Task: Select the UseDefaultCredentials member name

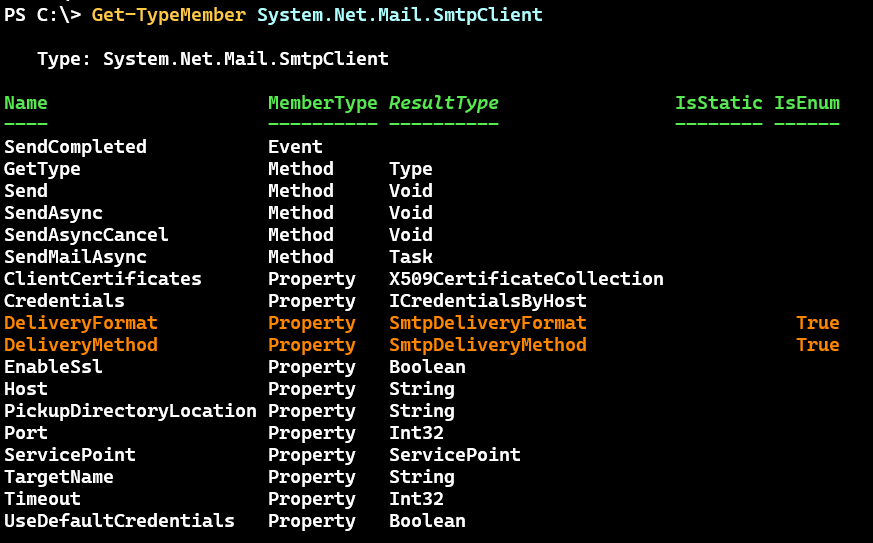Action: coord(119,521)
